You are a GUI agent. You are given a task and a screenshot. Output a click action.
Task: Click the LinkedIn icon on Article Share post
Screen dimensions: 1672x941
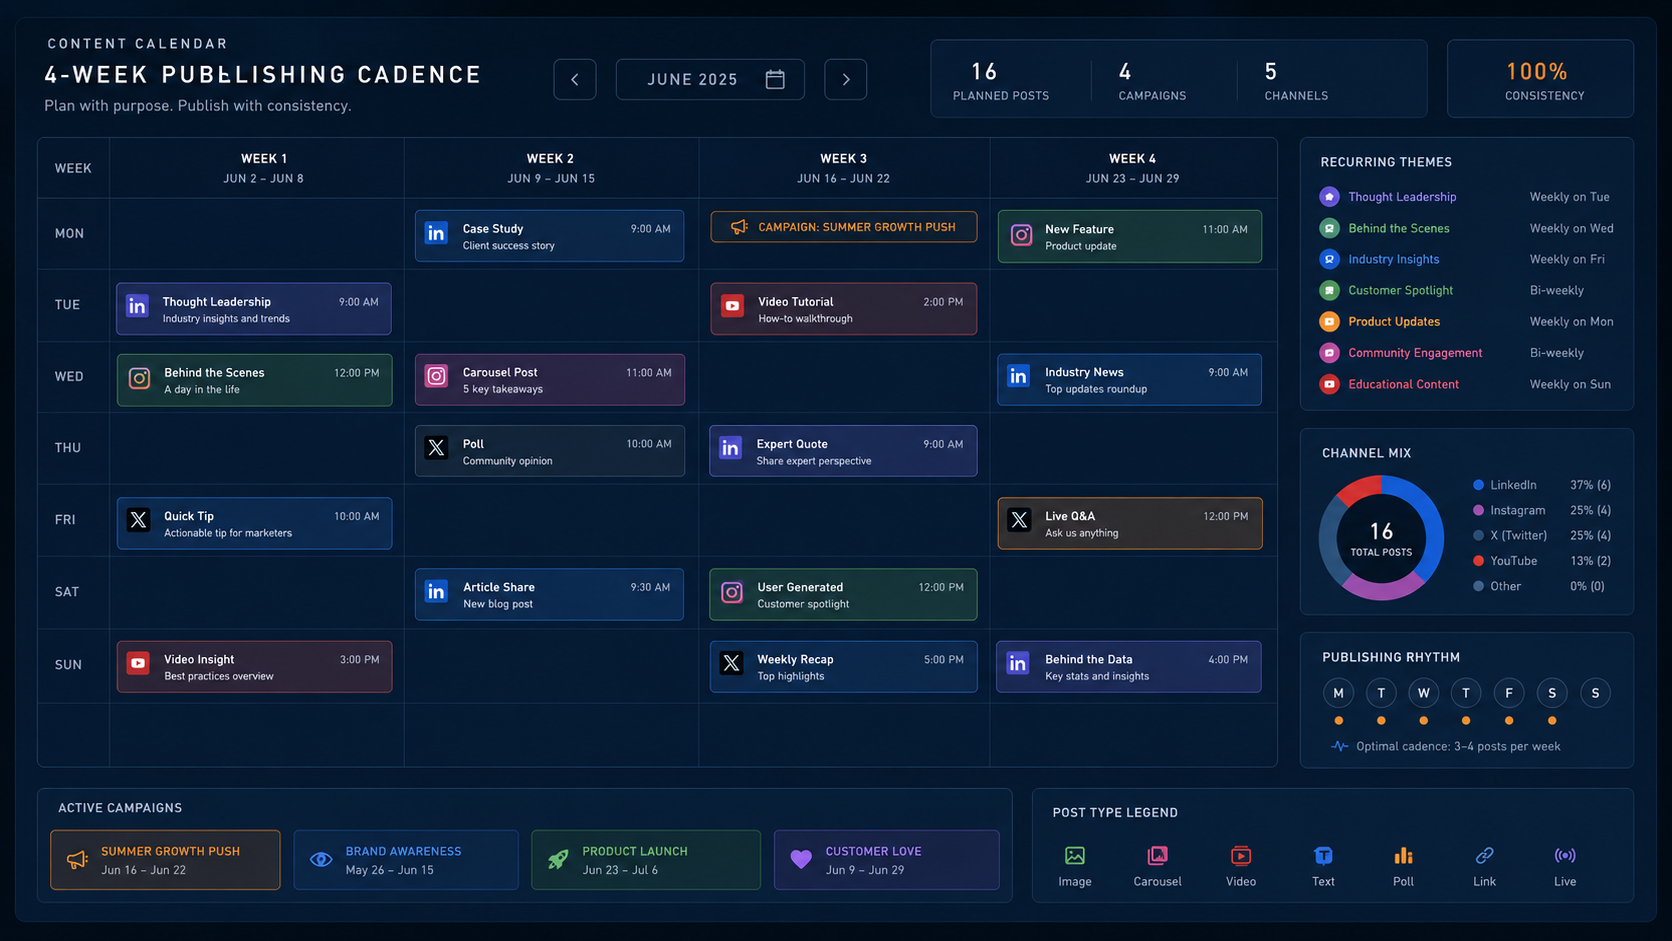point(436,591)
